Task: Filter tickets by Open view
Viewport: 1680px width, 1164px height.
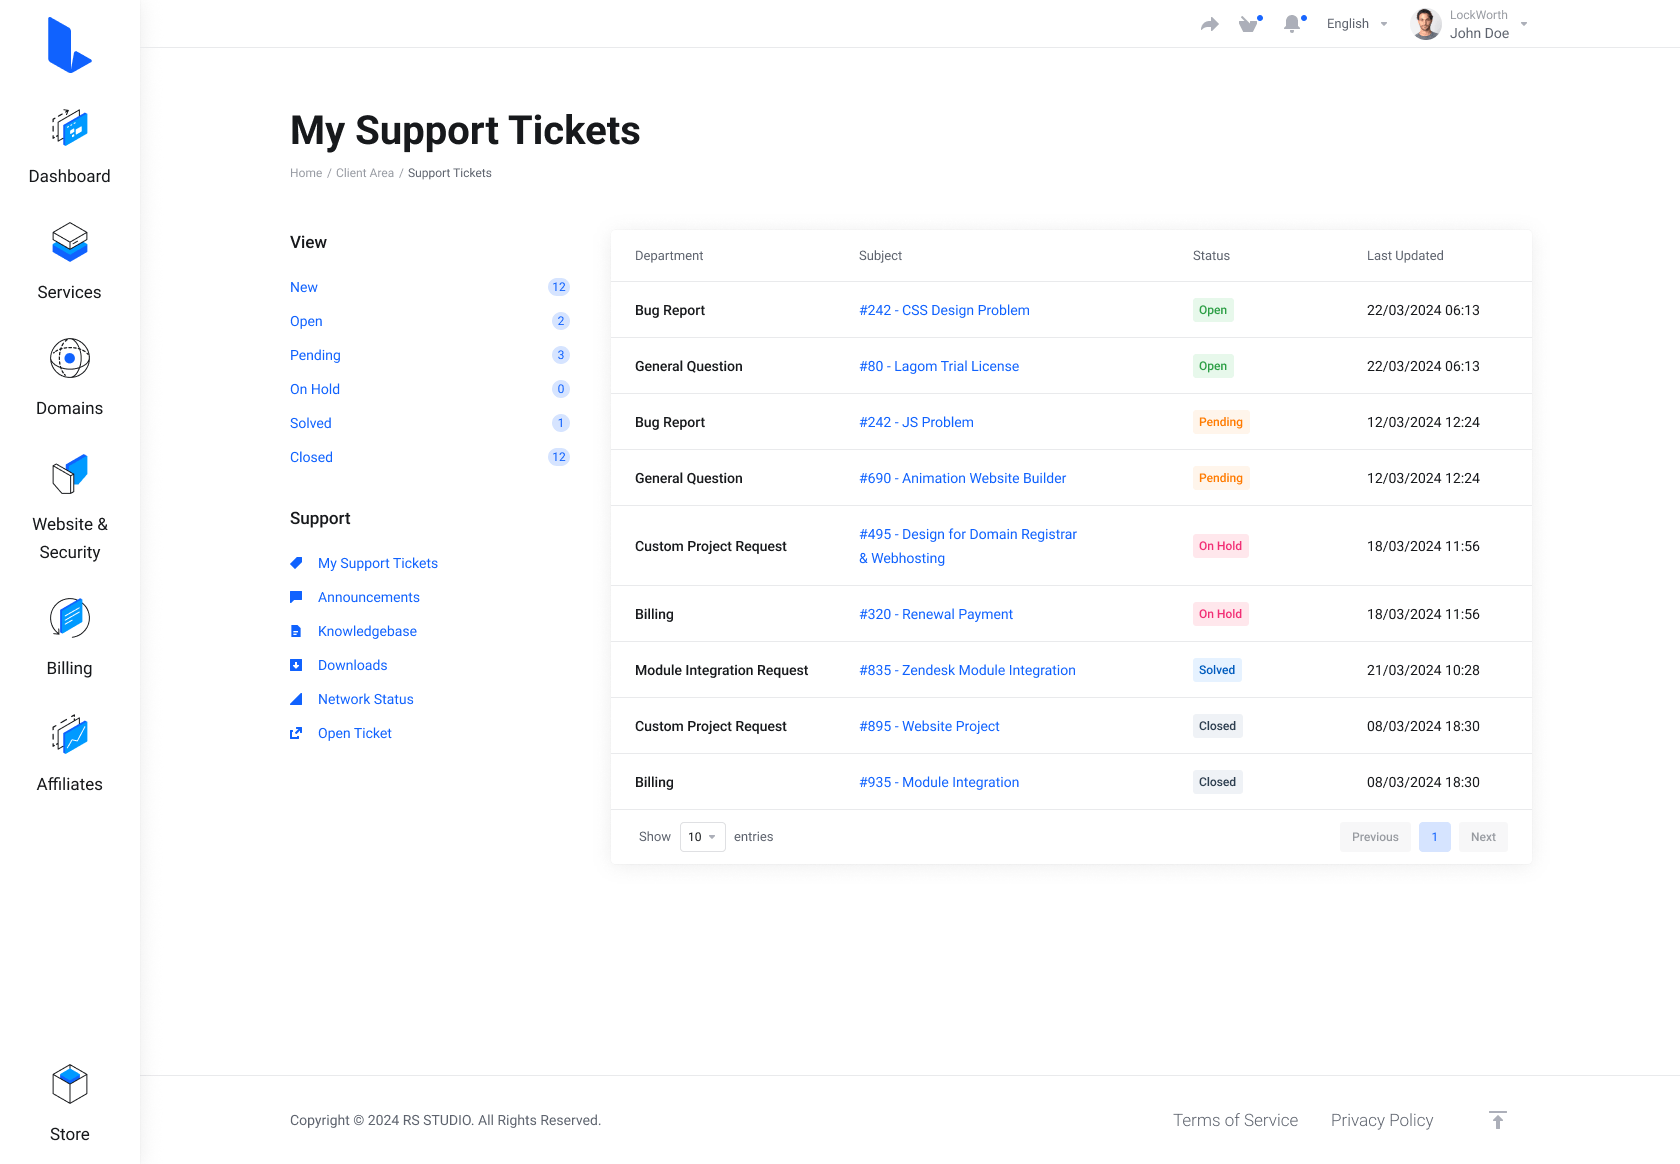Action: (x=306, y=321)
